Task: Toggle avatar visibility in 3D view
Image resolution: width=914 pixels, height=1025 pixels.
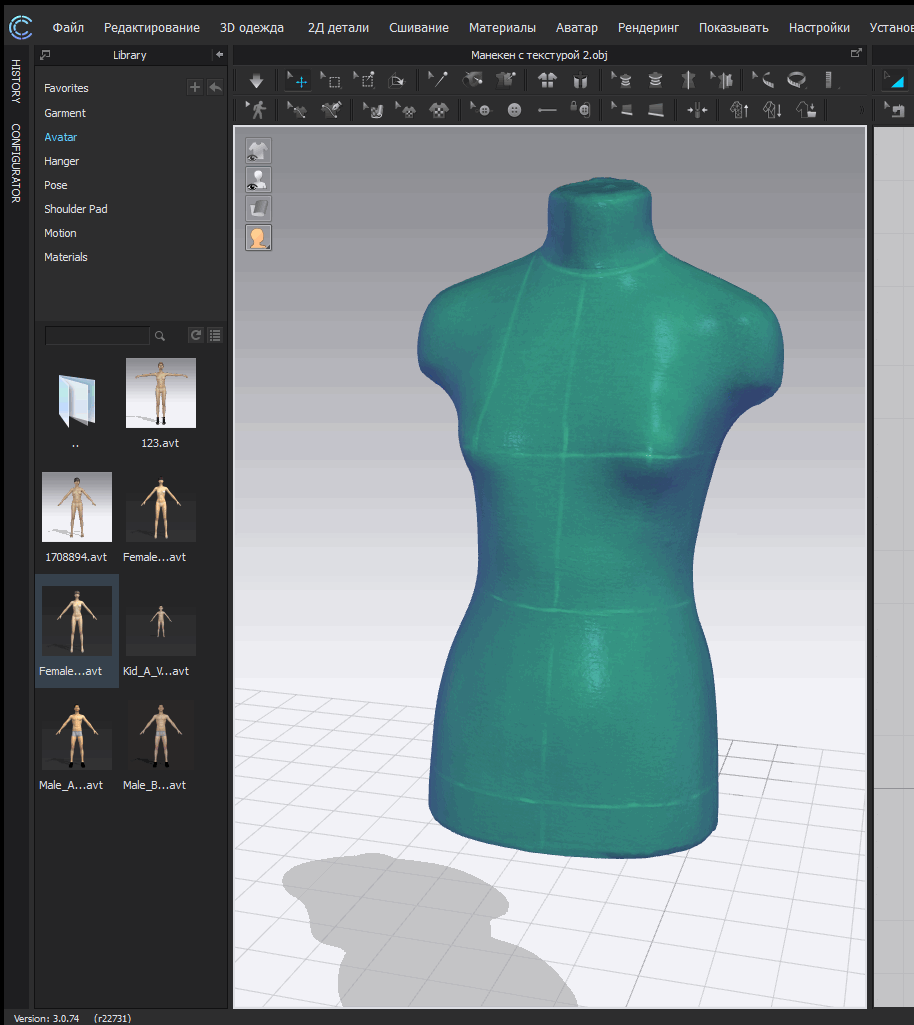Action: tap(258, 180)
